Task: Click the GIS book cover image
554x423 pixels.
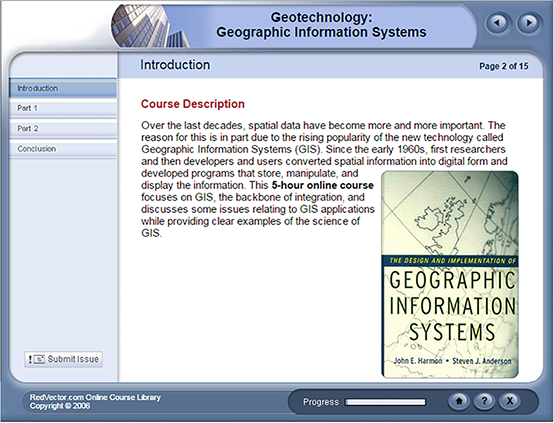Action: 450,275
